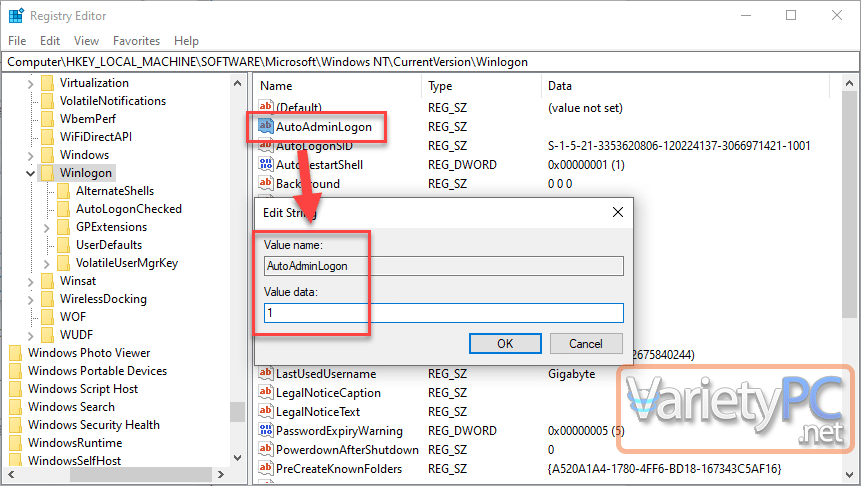Expand the GPExtensions subkey
This screenshot has height=486, width=861.
click(x=47, y=227)
